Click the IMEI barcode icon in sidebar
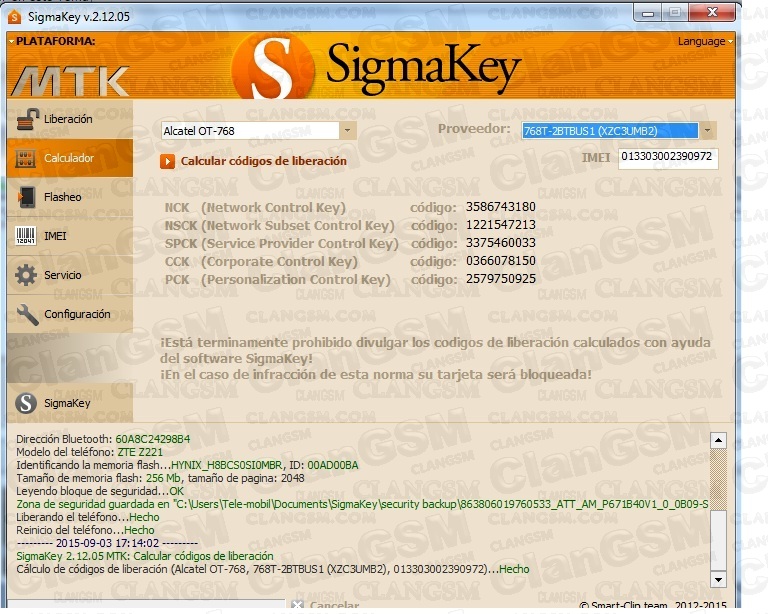 click(x=27, y=236)
